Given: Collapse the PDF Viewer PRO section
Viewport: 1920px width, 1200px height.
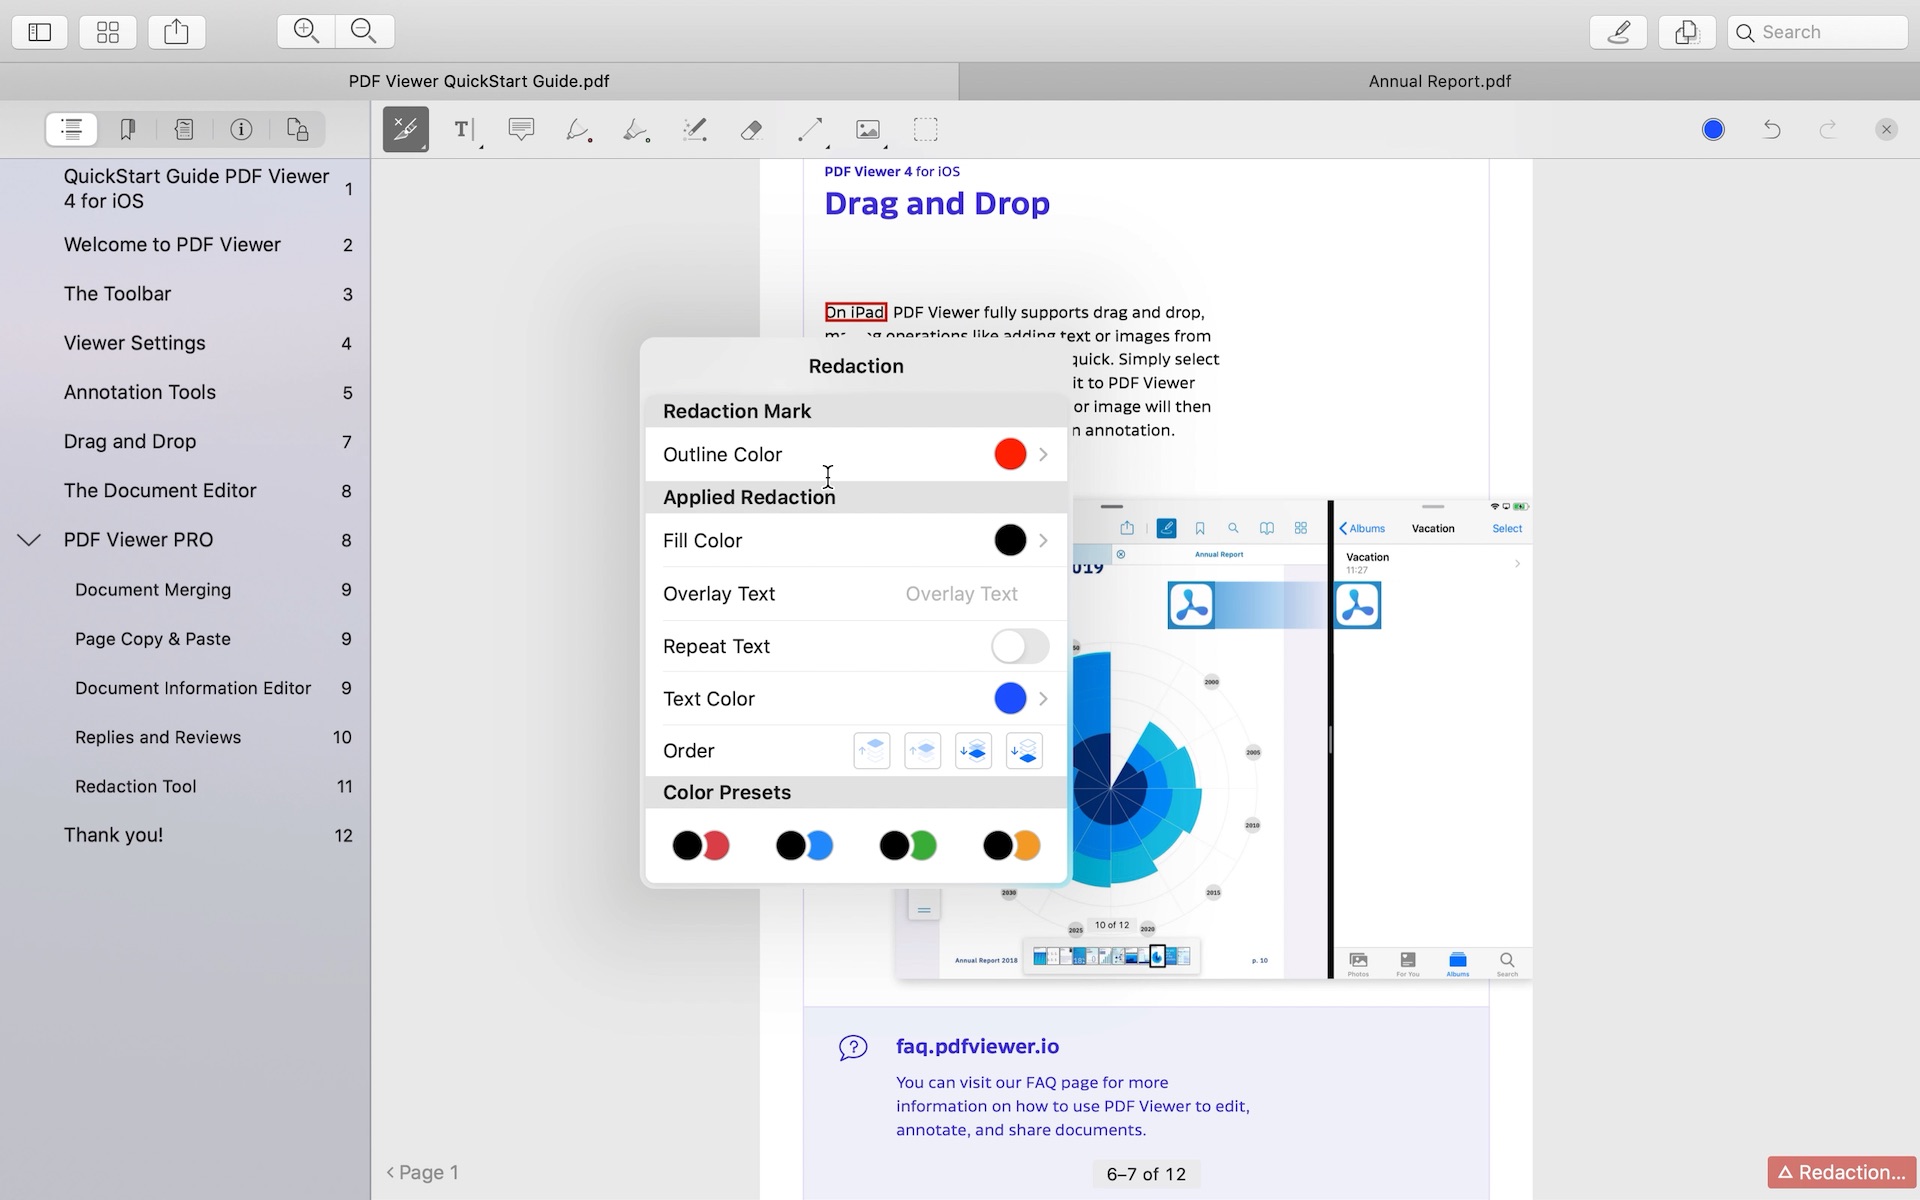Looking at the screenshot, I should pyautogui.click(x=29, y=540).
